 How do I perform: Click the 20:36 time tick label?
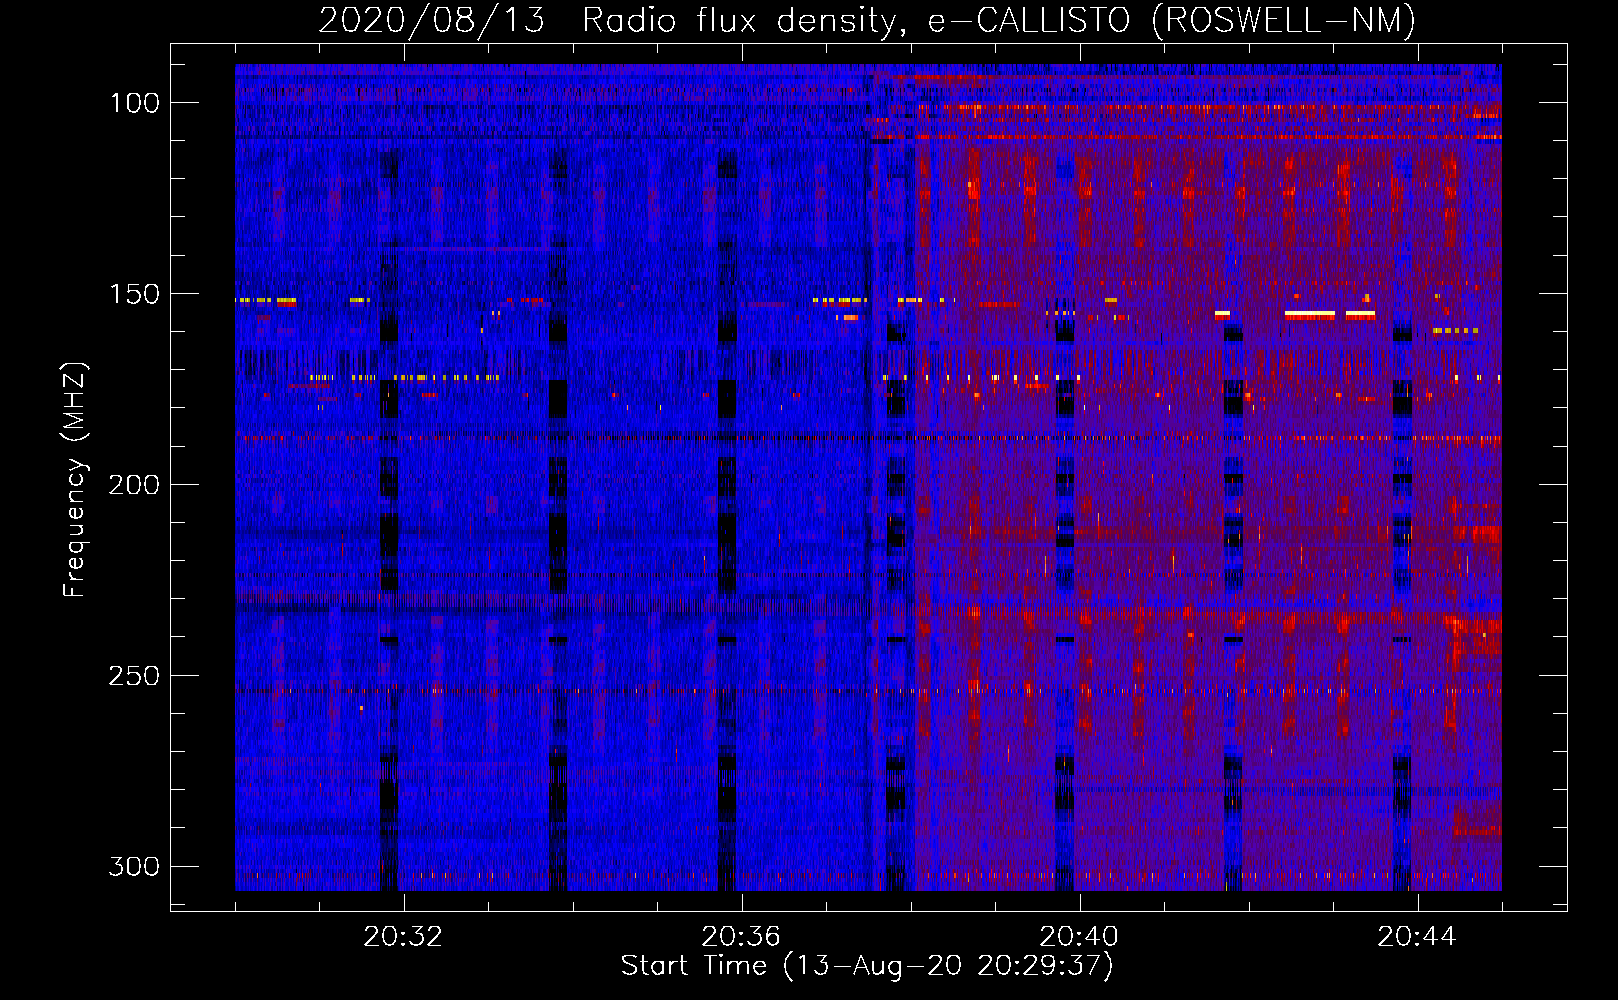[x=741, y=937]
